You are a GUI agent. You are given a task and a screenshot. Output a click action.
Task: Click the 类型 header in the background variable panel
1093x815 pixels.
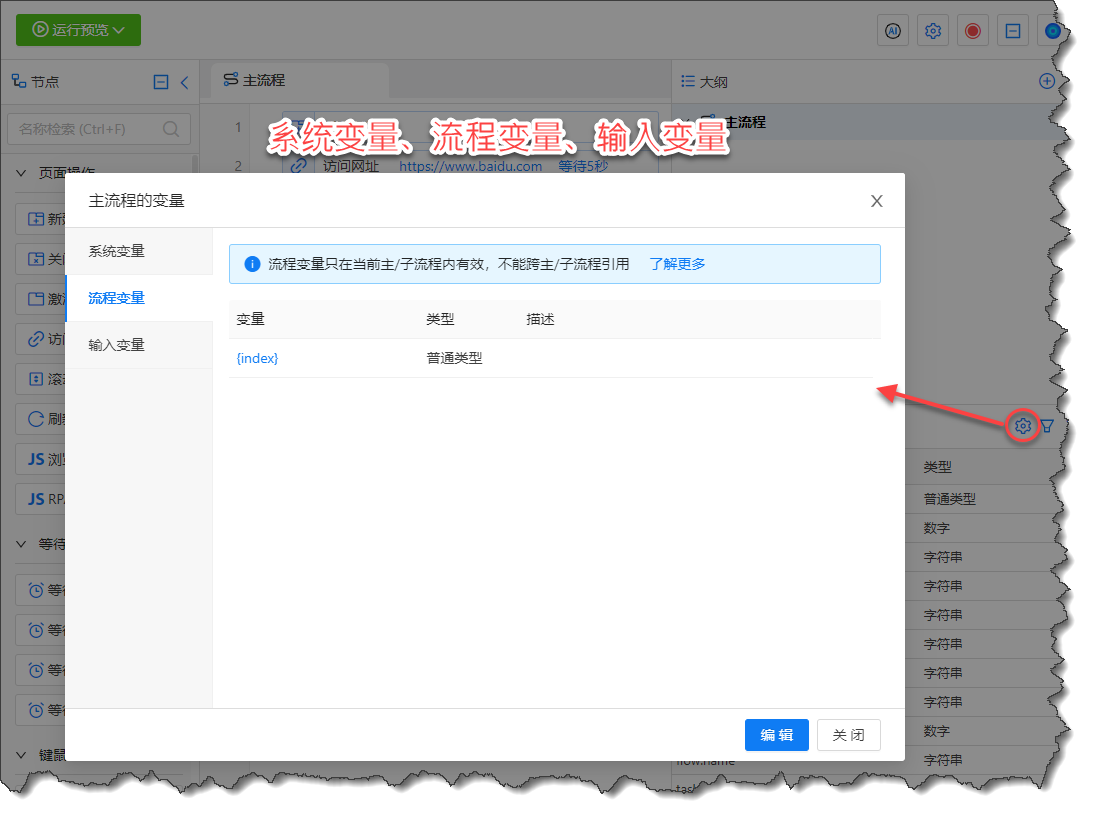938,467
